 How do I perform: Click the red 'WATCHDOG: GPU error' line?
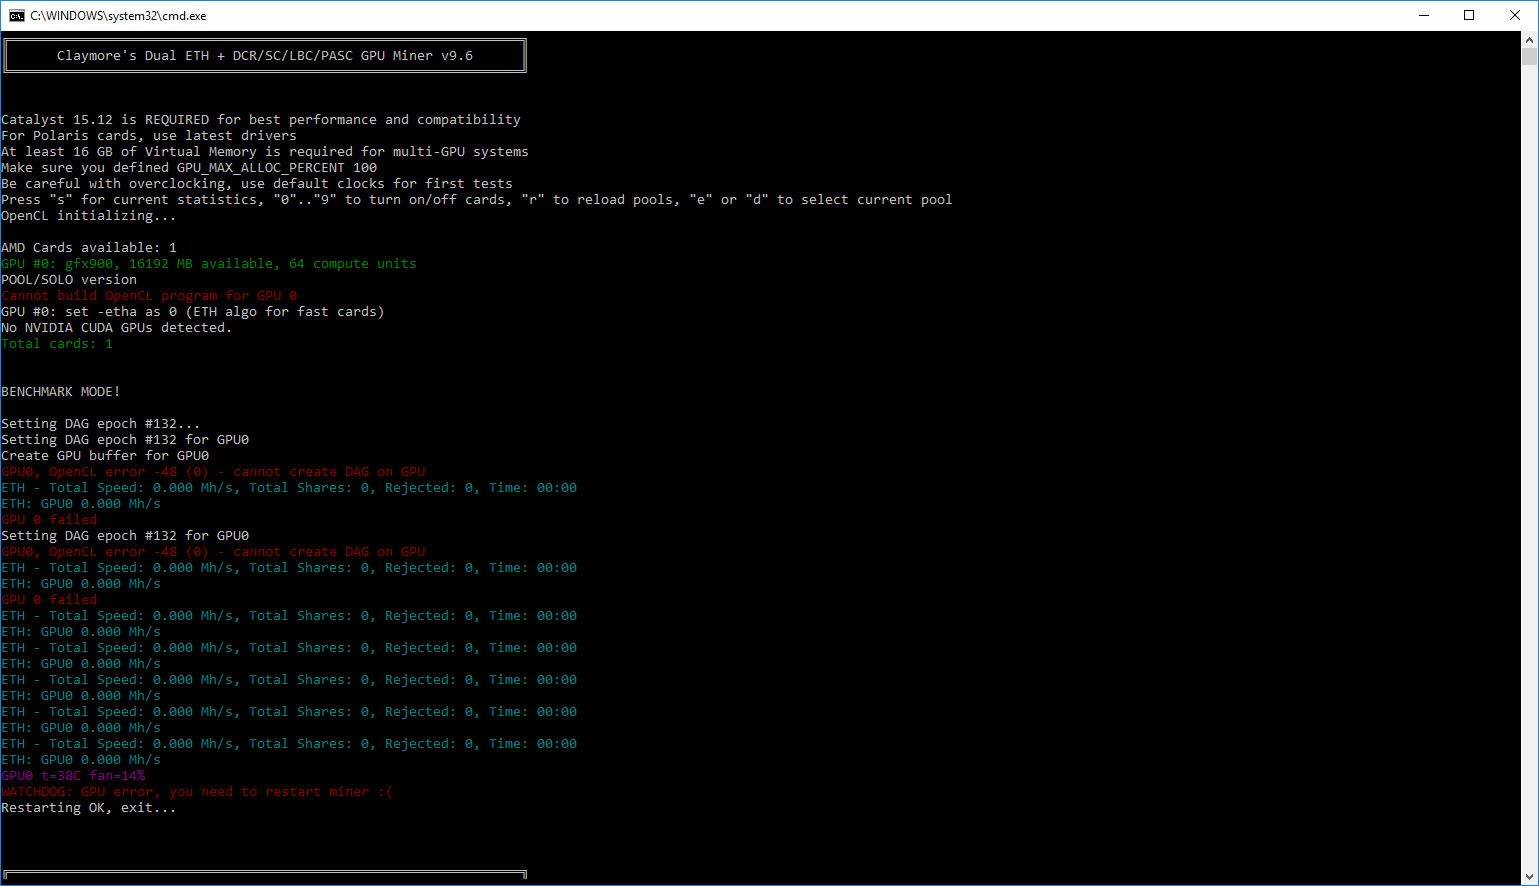point(197,792)
